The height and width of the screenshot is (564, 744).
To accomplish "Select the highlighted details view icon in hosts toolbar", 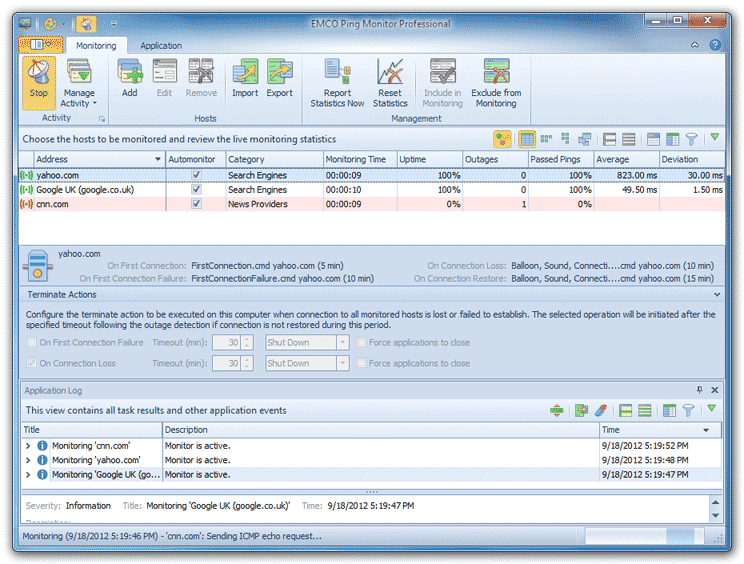I will 527,139.
